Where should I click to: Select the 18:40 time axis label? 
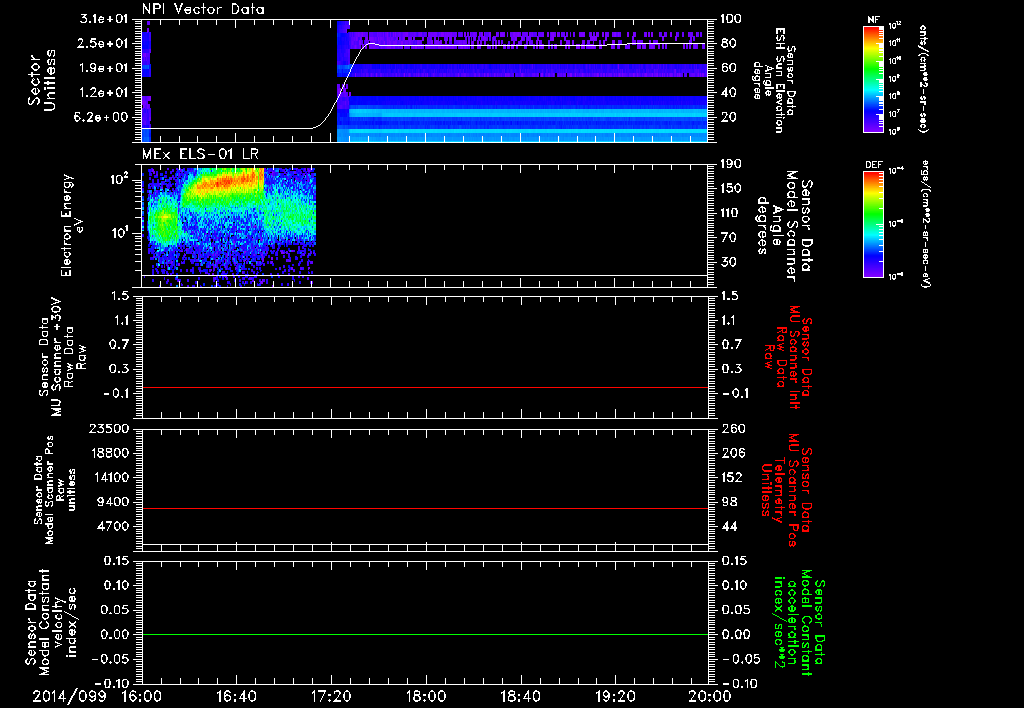(x=519, y=695)
